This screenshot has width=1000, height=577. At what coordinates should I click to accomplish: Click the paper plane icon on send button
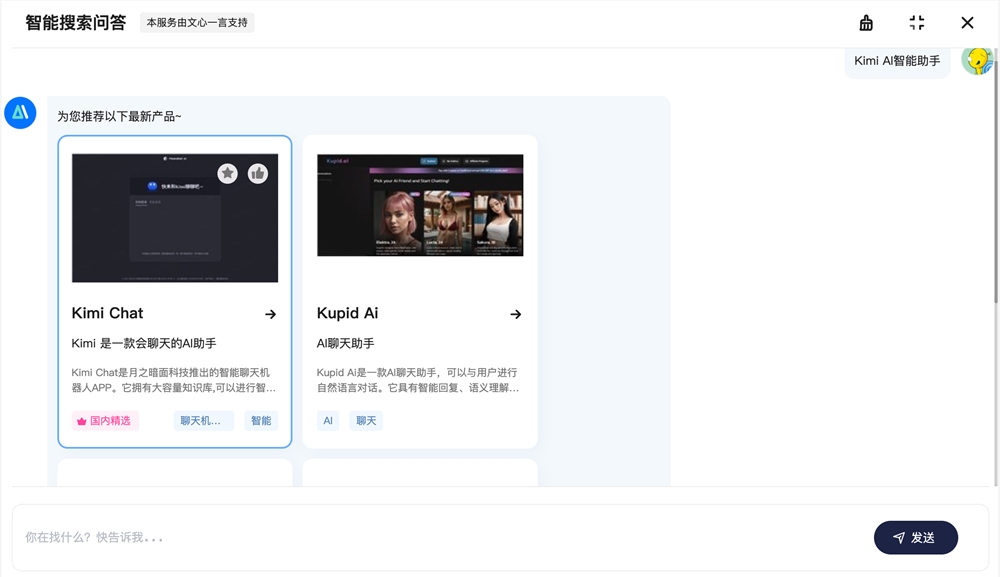899,537
